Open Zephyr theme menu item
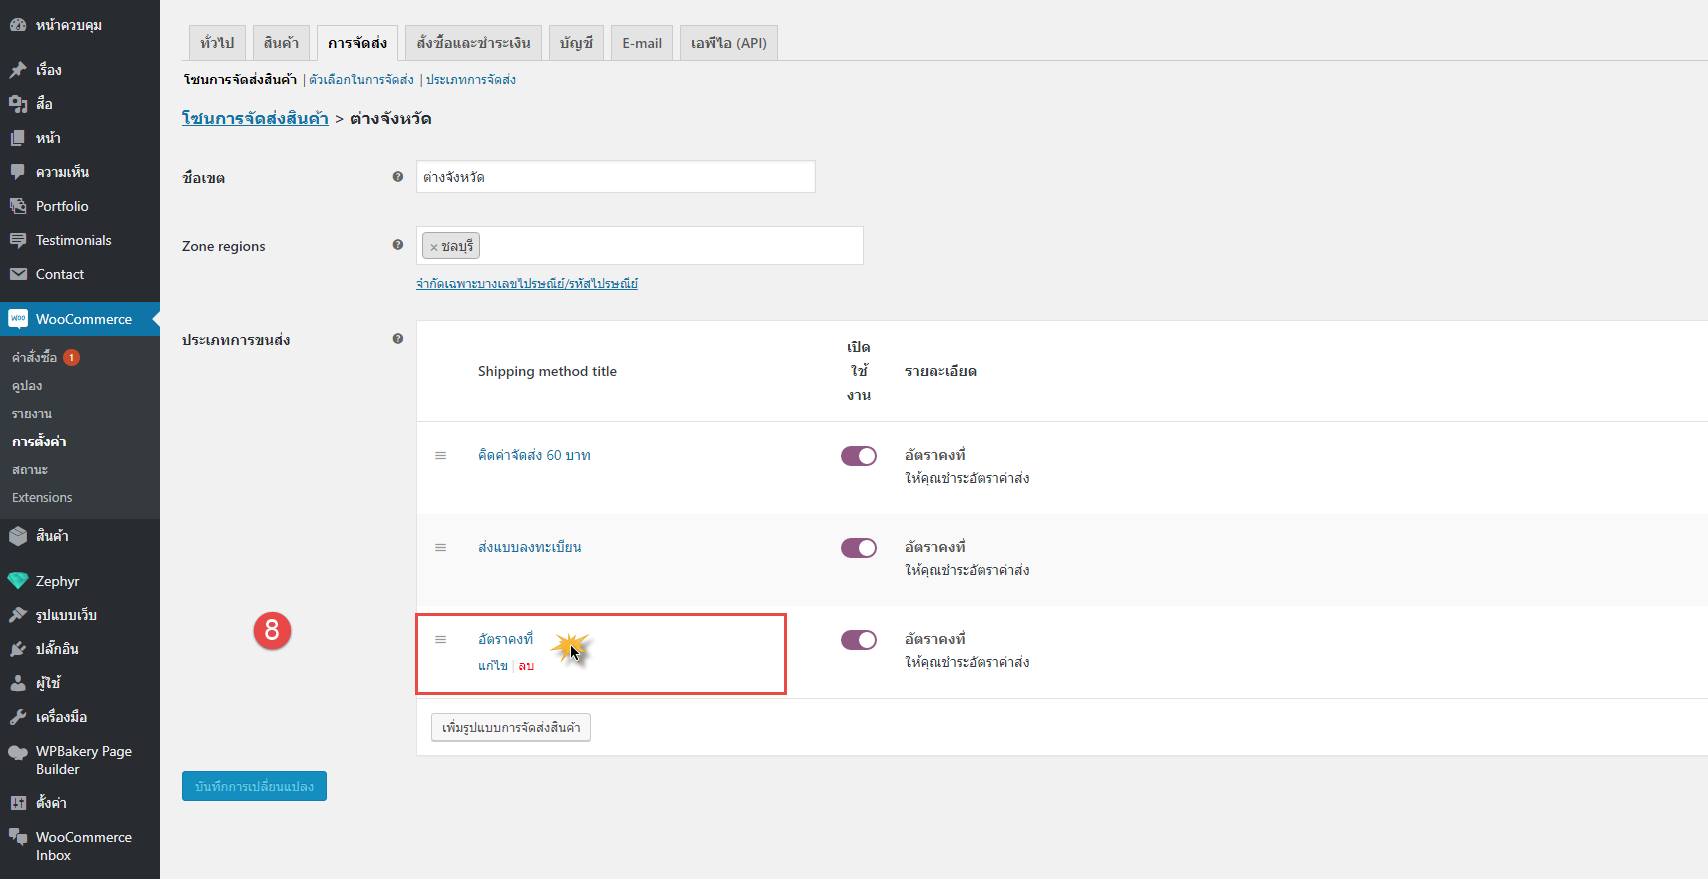This screenshot has width=1708, height=879. 57,581
